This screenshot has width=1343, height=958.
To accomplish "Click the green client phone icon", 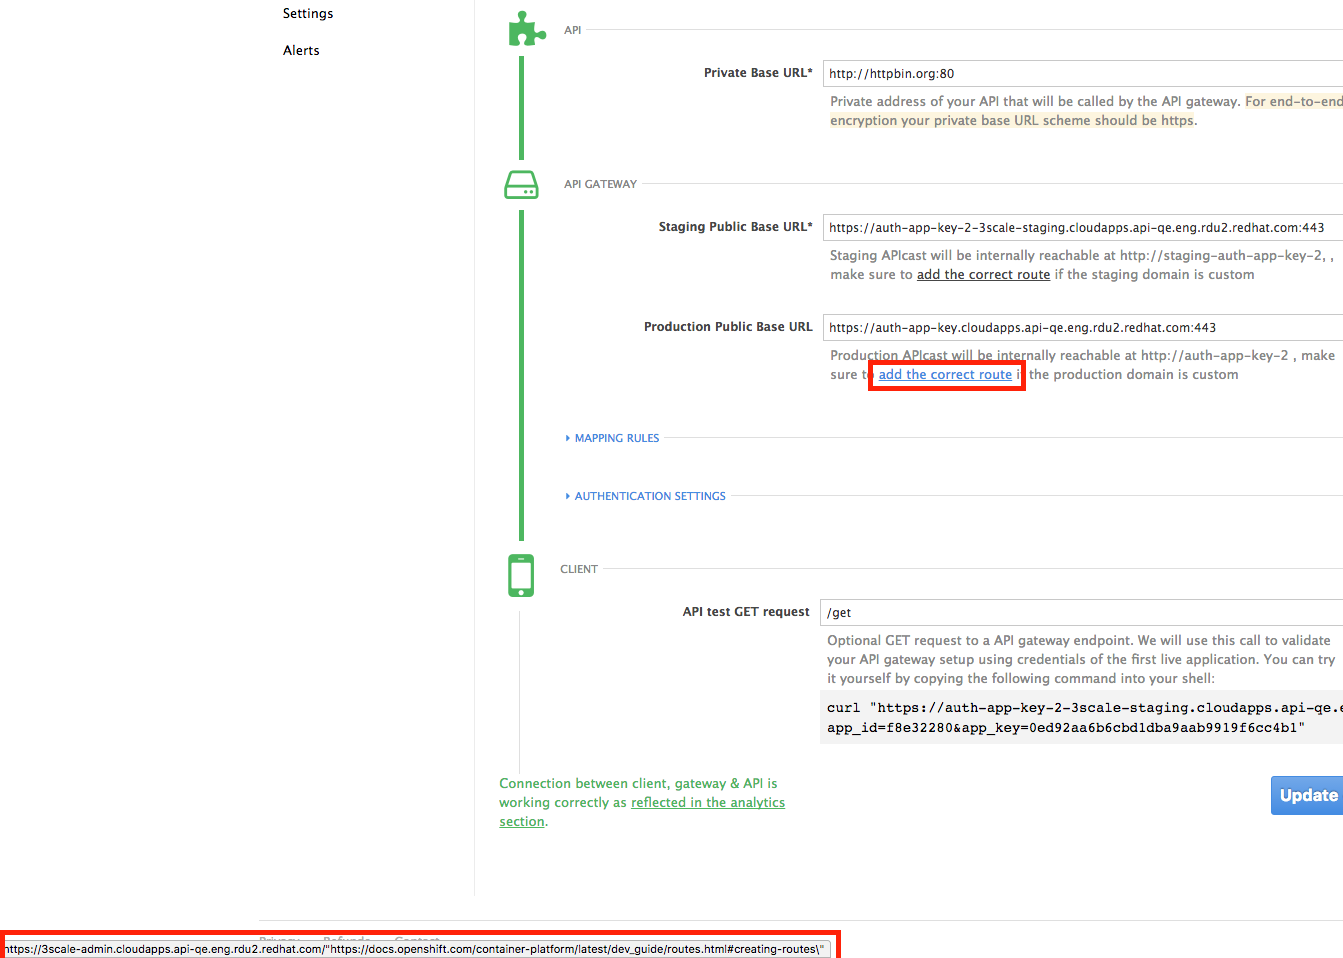I will point(521,575).
